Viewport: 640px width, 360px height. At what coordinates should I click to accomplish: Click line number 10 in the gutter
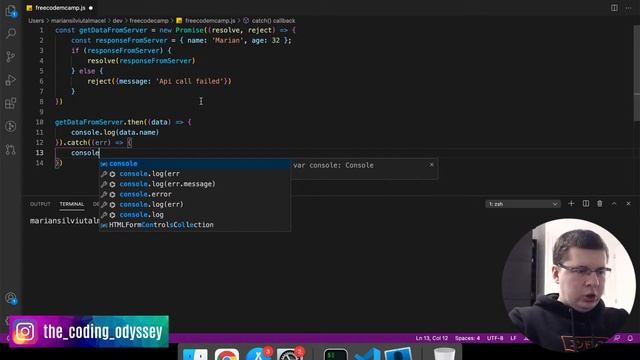tap(40, 122)
